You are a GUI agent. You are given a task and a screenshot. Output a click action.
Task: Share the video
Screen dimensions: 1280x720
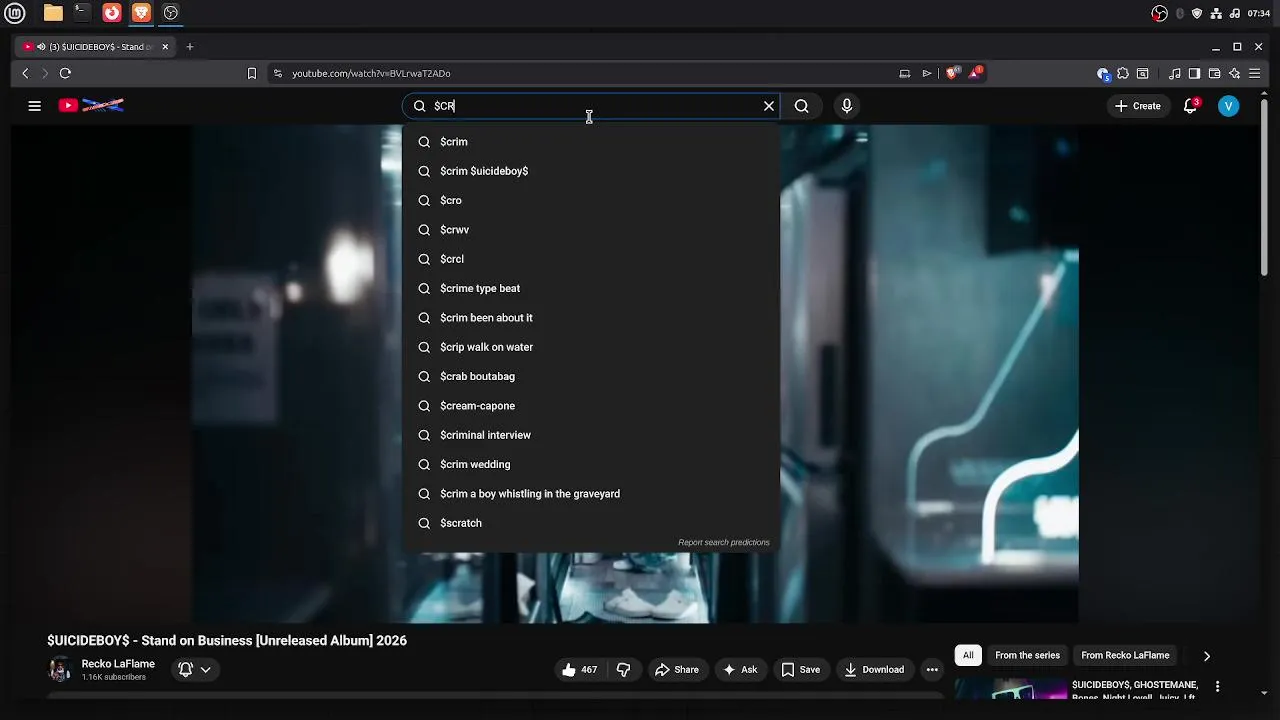tap(677, 670)
